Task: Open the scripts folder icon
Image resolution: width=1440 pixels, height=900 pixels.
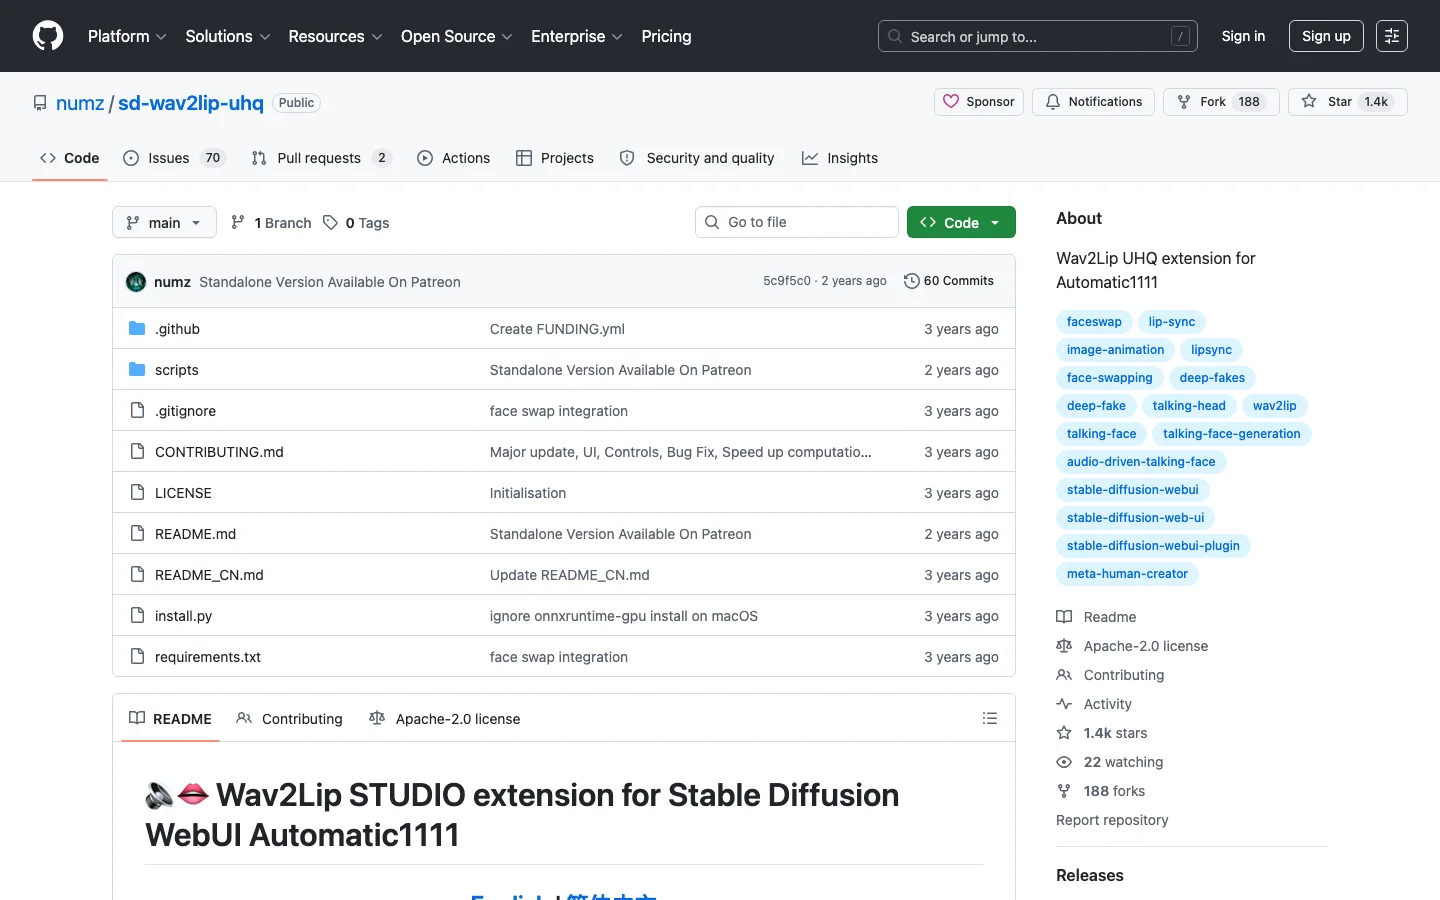Action: [x=137, y=369]
